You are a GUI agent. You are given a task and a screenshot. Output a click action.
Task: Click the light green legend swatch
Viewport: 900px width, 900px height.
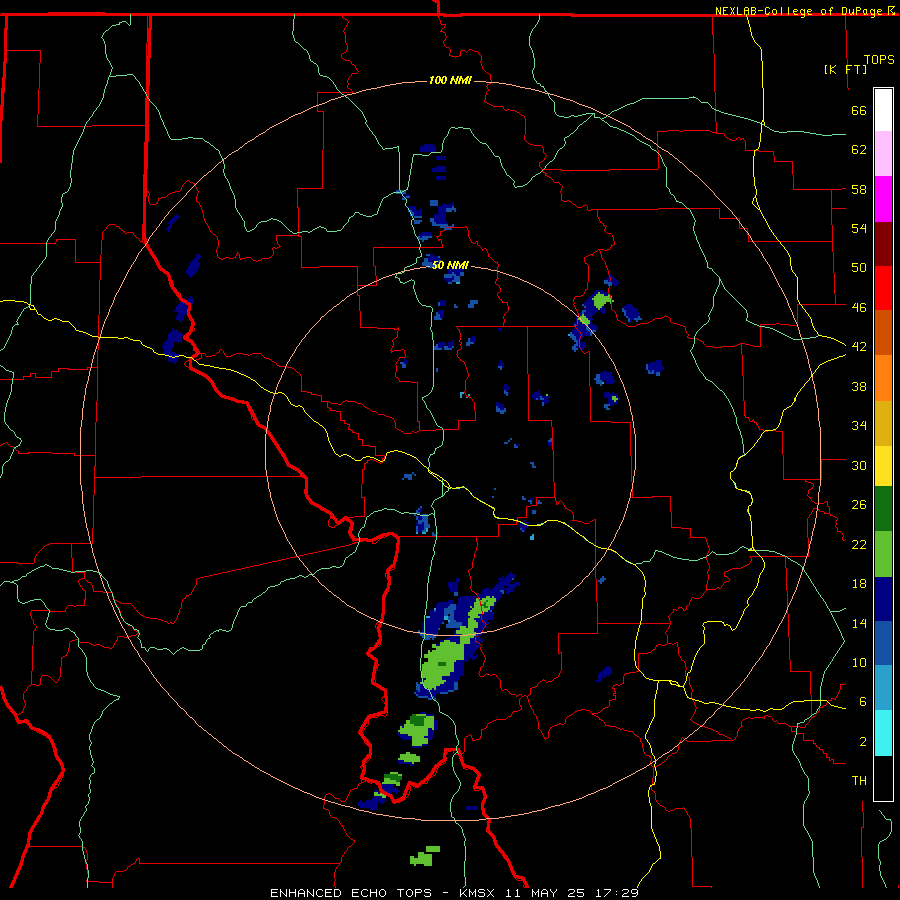pyautogui.click(x=883, y=554)
